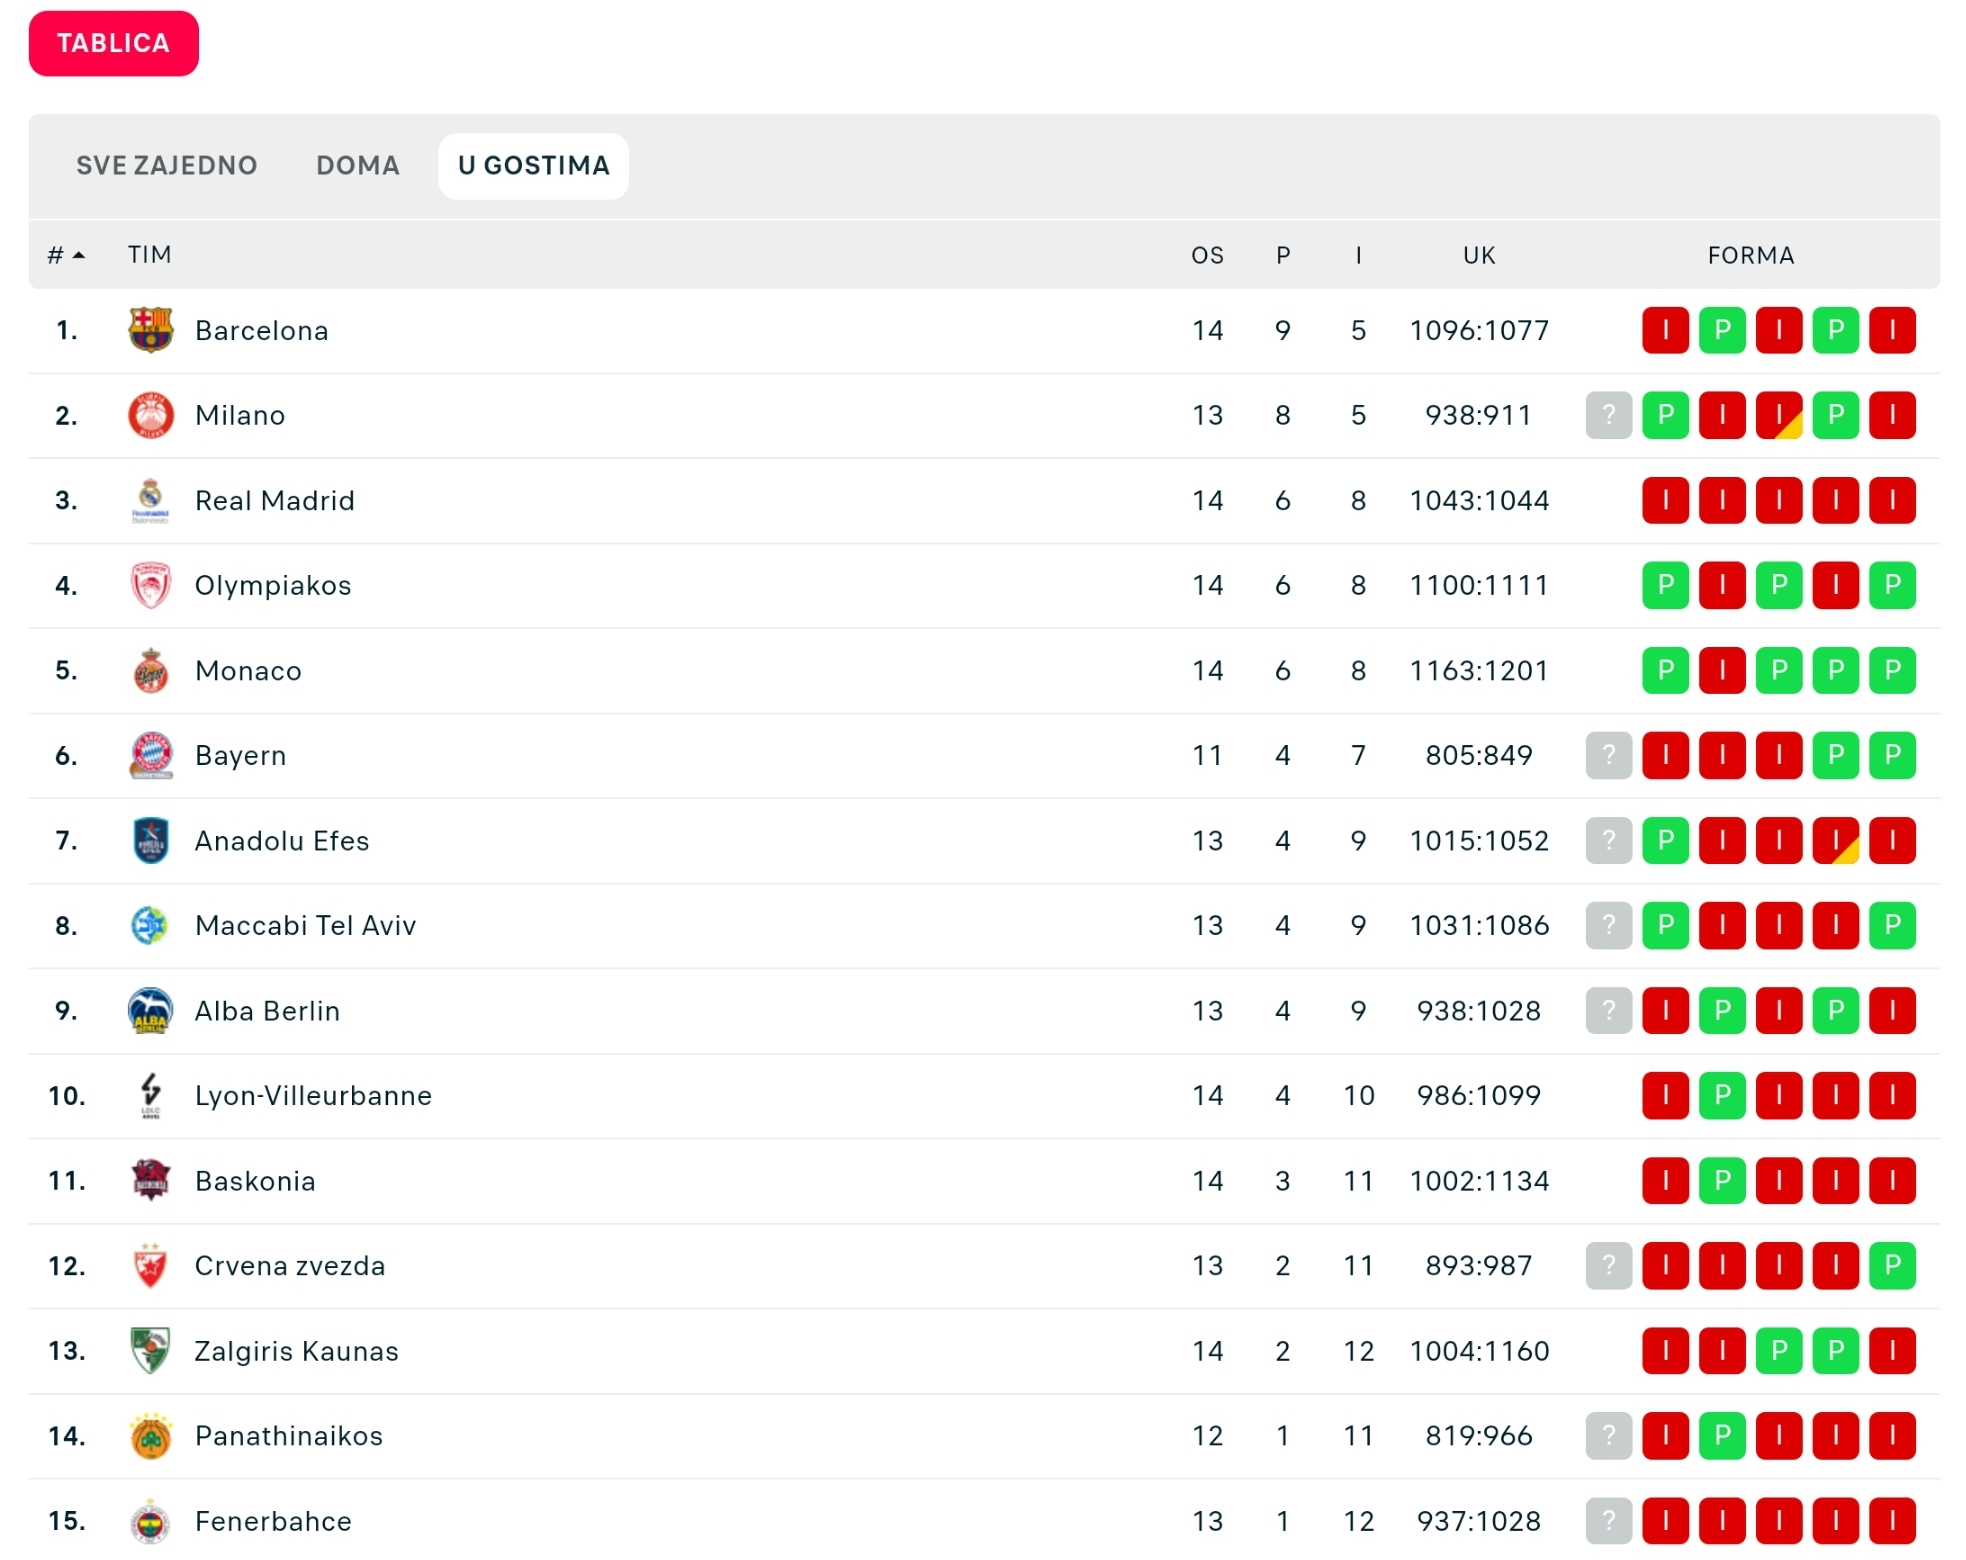Viewport: 1966px width, 1560px height.
Task: Click the Lyon-Villeurbanne logo
Action: 151,1095
